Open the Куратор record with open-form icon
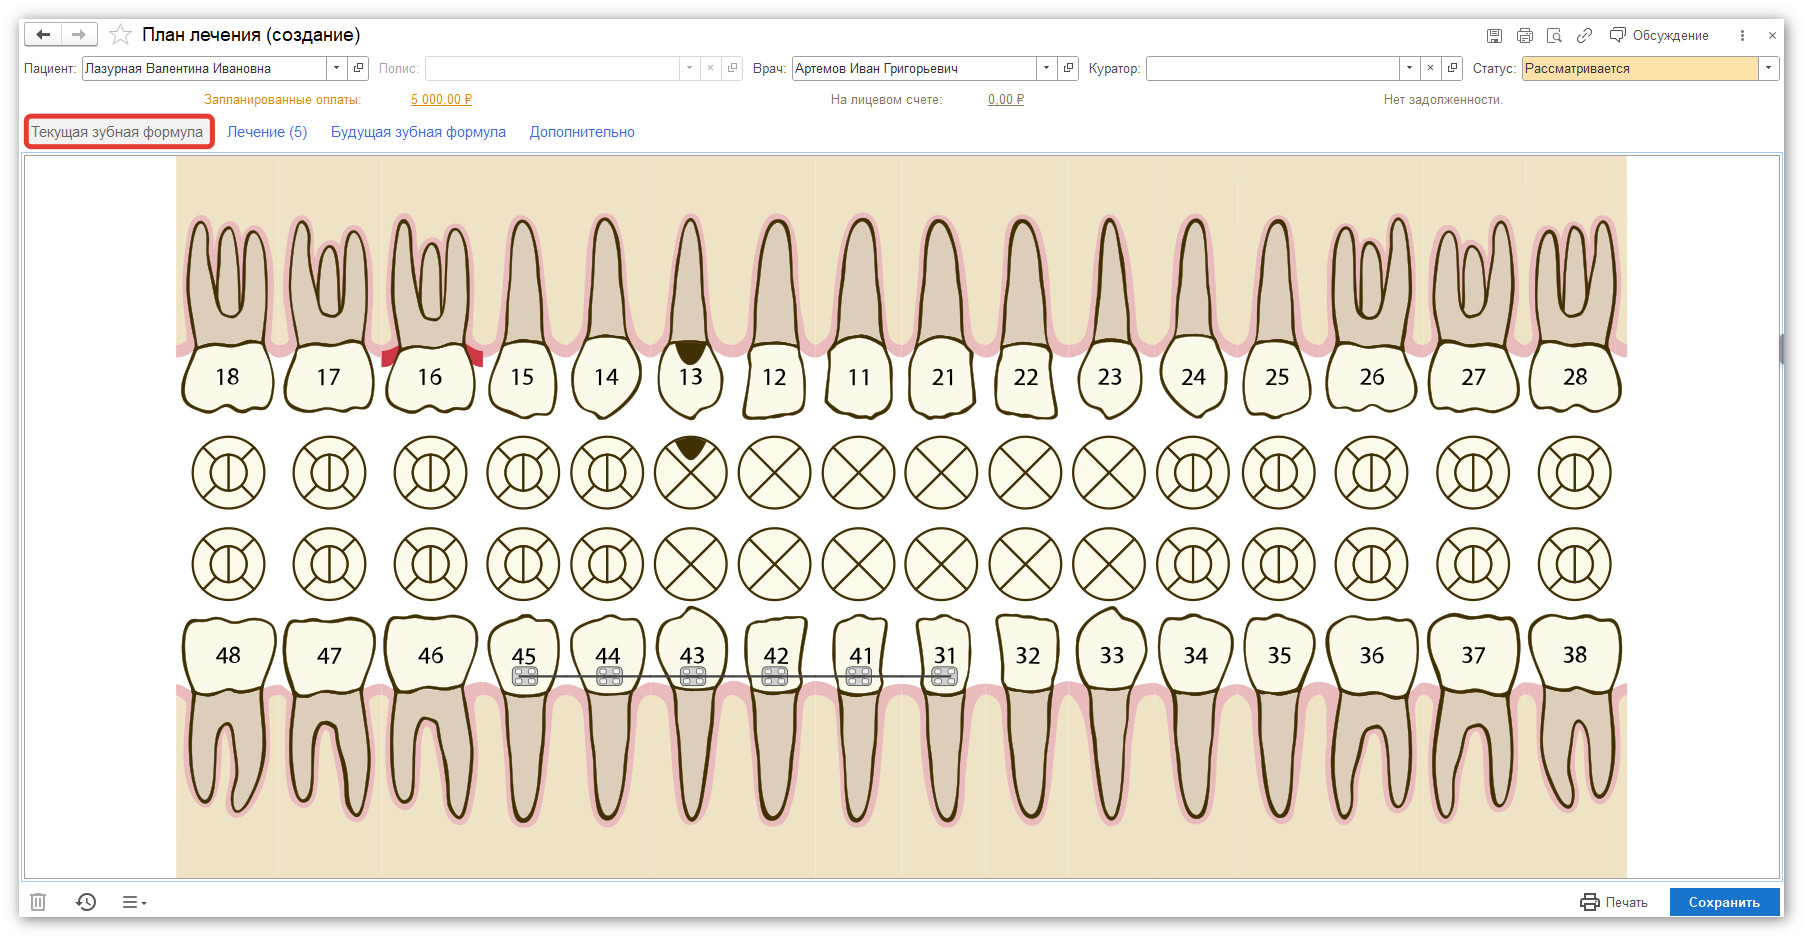The height and width of the screenshot is (937, 1804). click(1452, 68)
